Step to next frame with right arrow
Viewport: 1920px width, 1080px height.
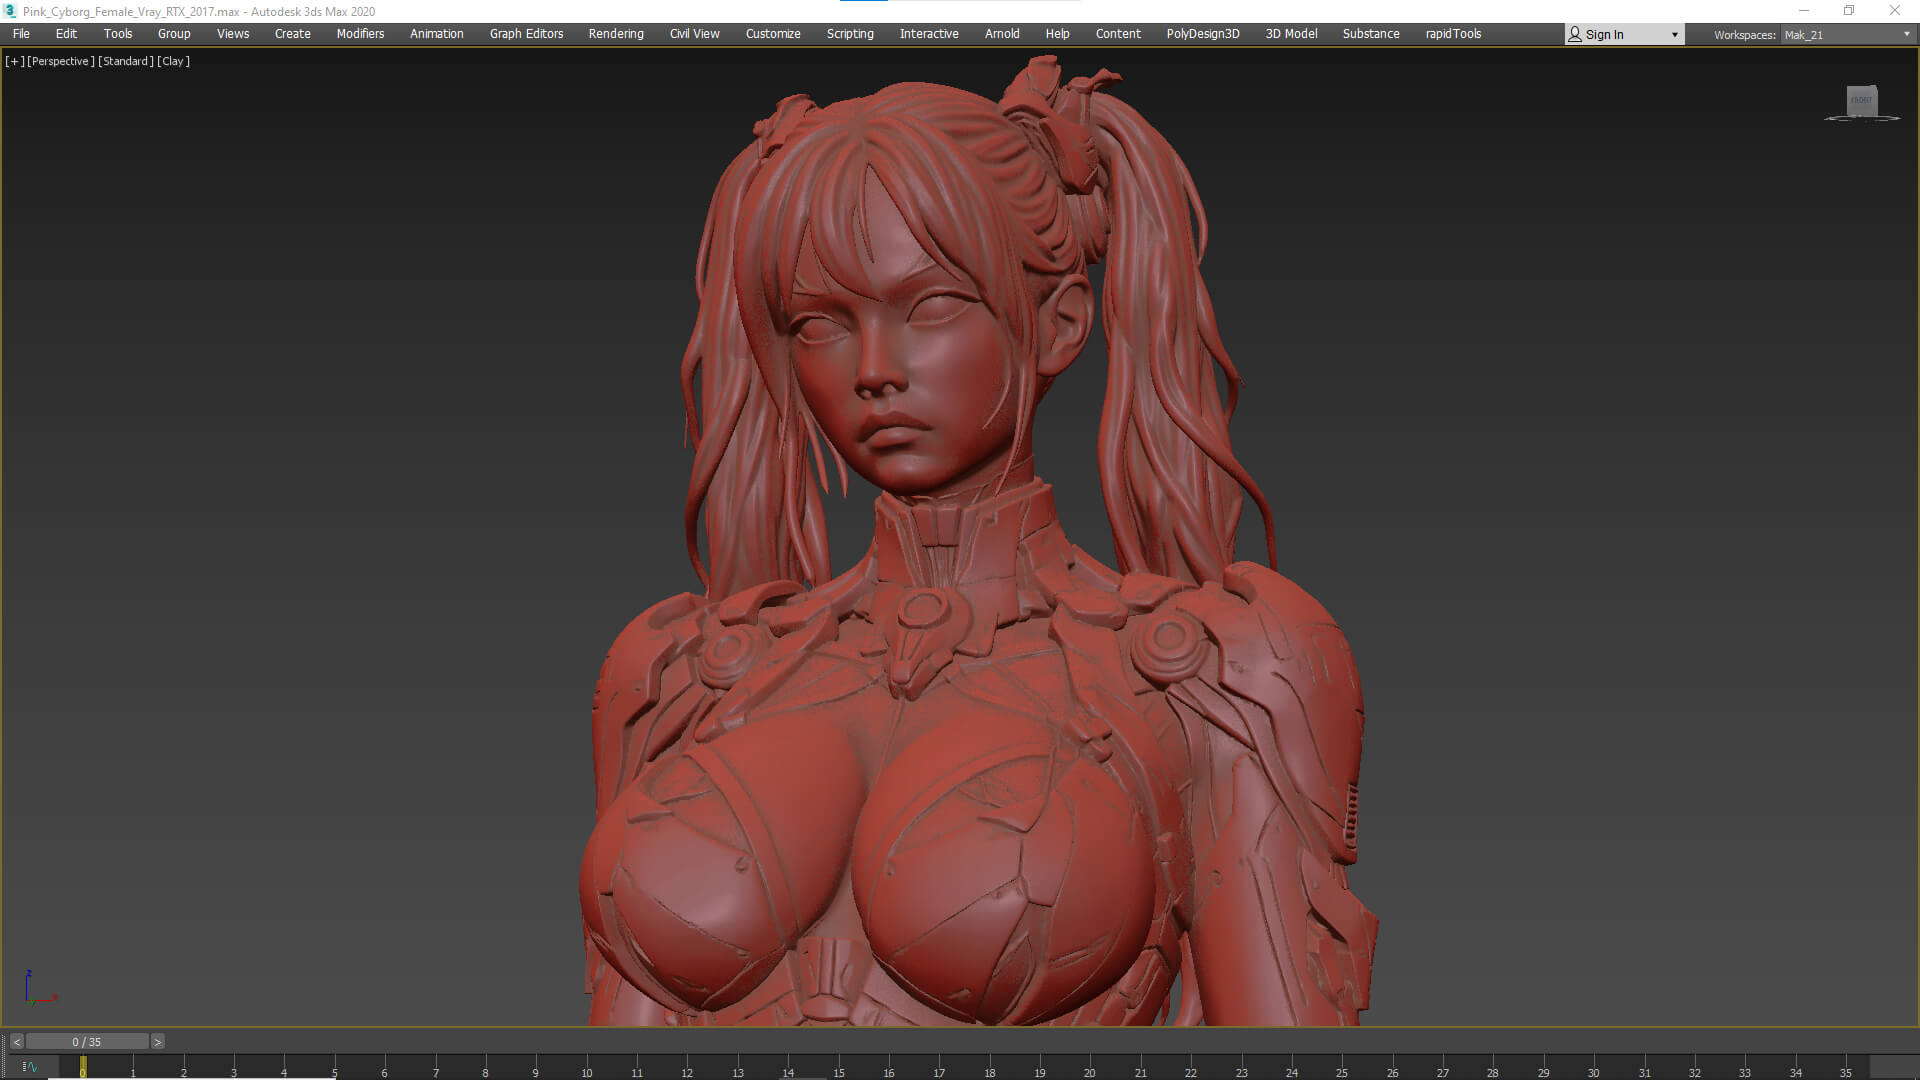pyautogui.click(x=157, y=1042)
